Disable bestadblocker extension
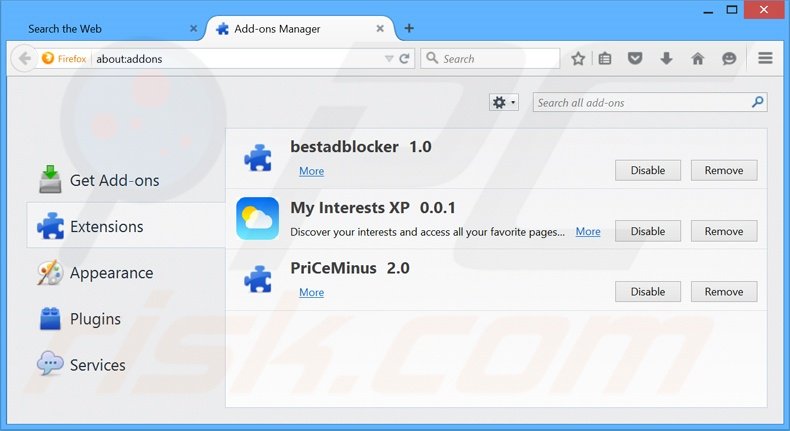 point(648,170)
